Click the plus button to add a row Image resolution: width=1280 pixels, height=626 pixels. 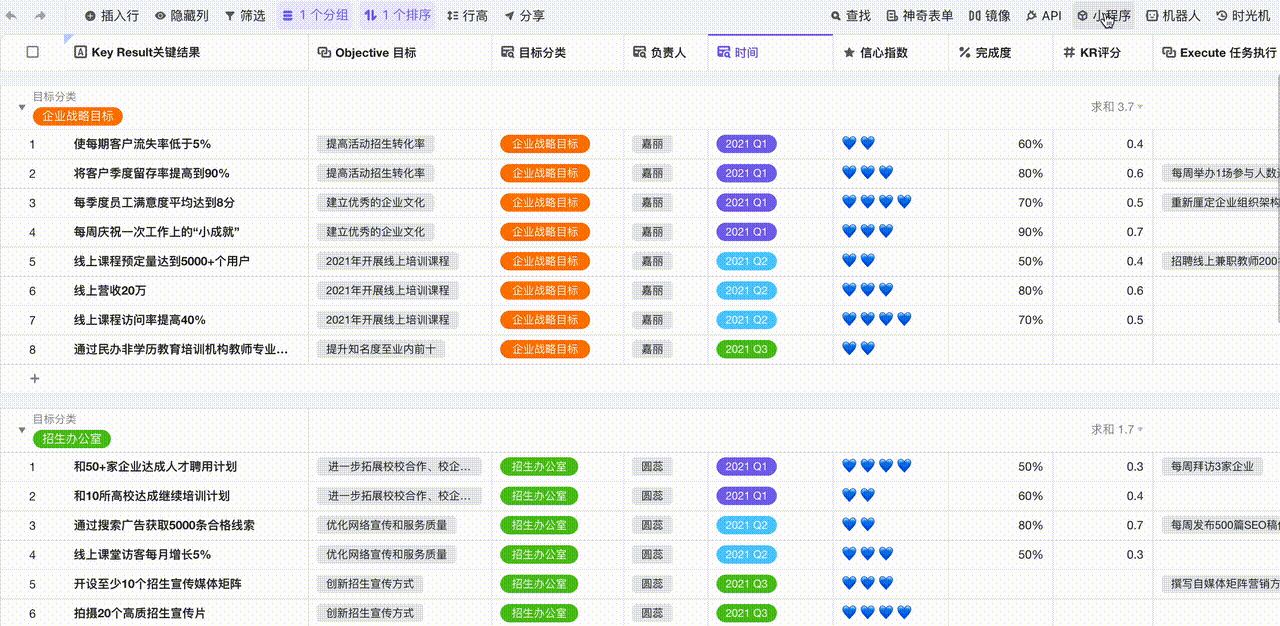35,379
